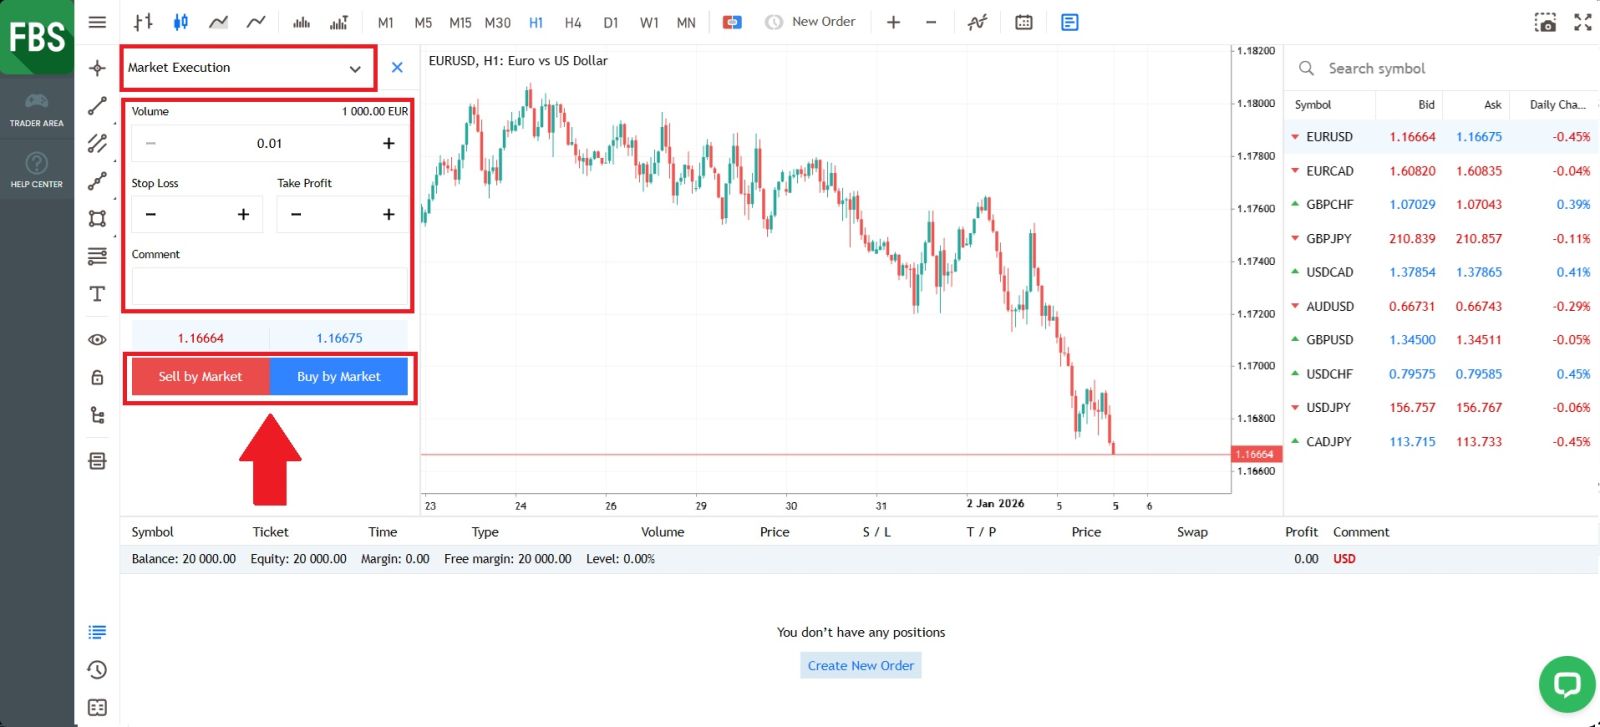1600x727 pixels.
Task: Increase the order volume with plus
Action: pyautogui.click(x=389, y=144)
